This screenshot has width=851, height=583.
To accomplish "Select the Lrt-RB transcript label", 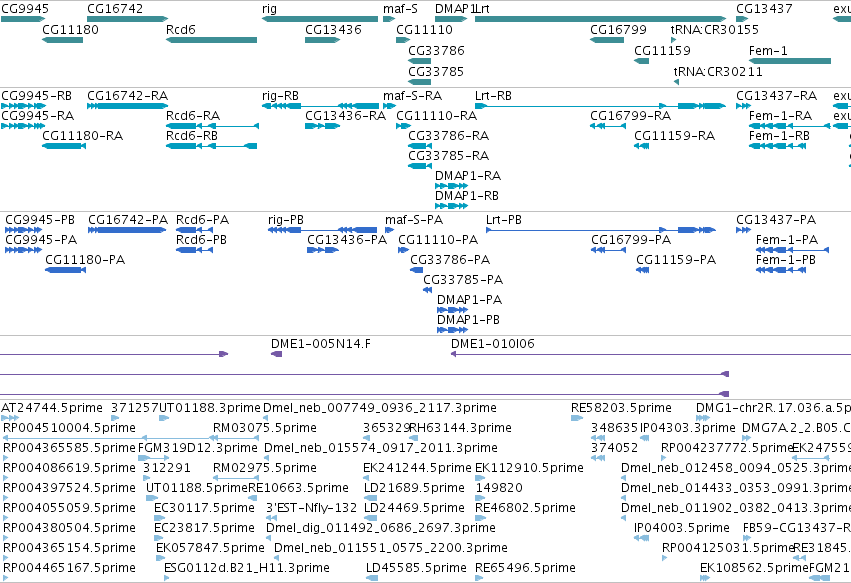I will (x=493, y=96).
